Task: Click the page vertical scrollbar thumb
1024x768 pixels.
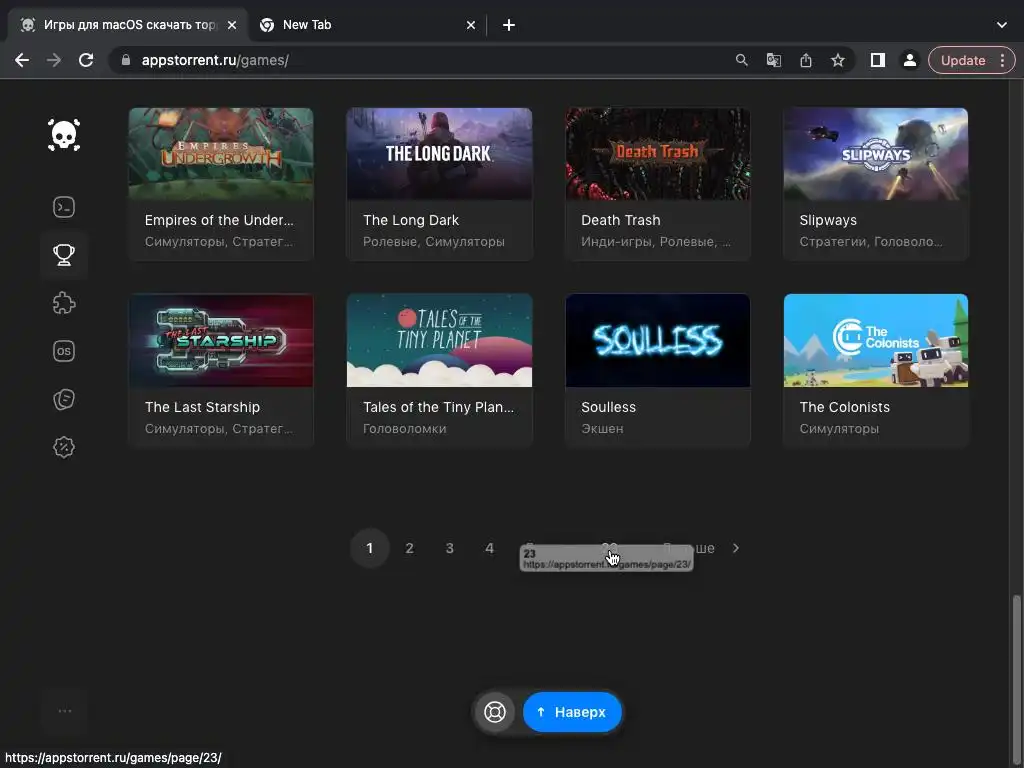Action: [1016, 679]
